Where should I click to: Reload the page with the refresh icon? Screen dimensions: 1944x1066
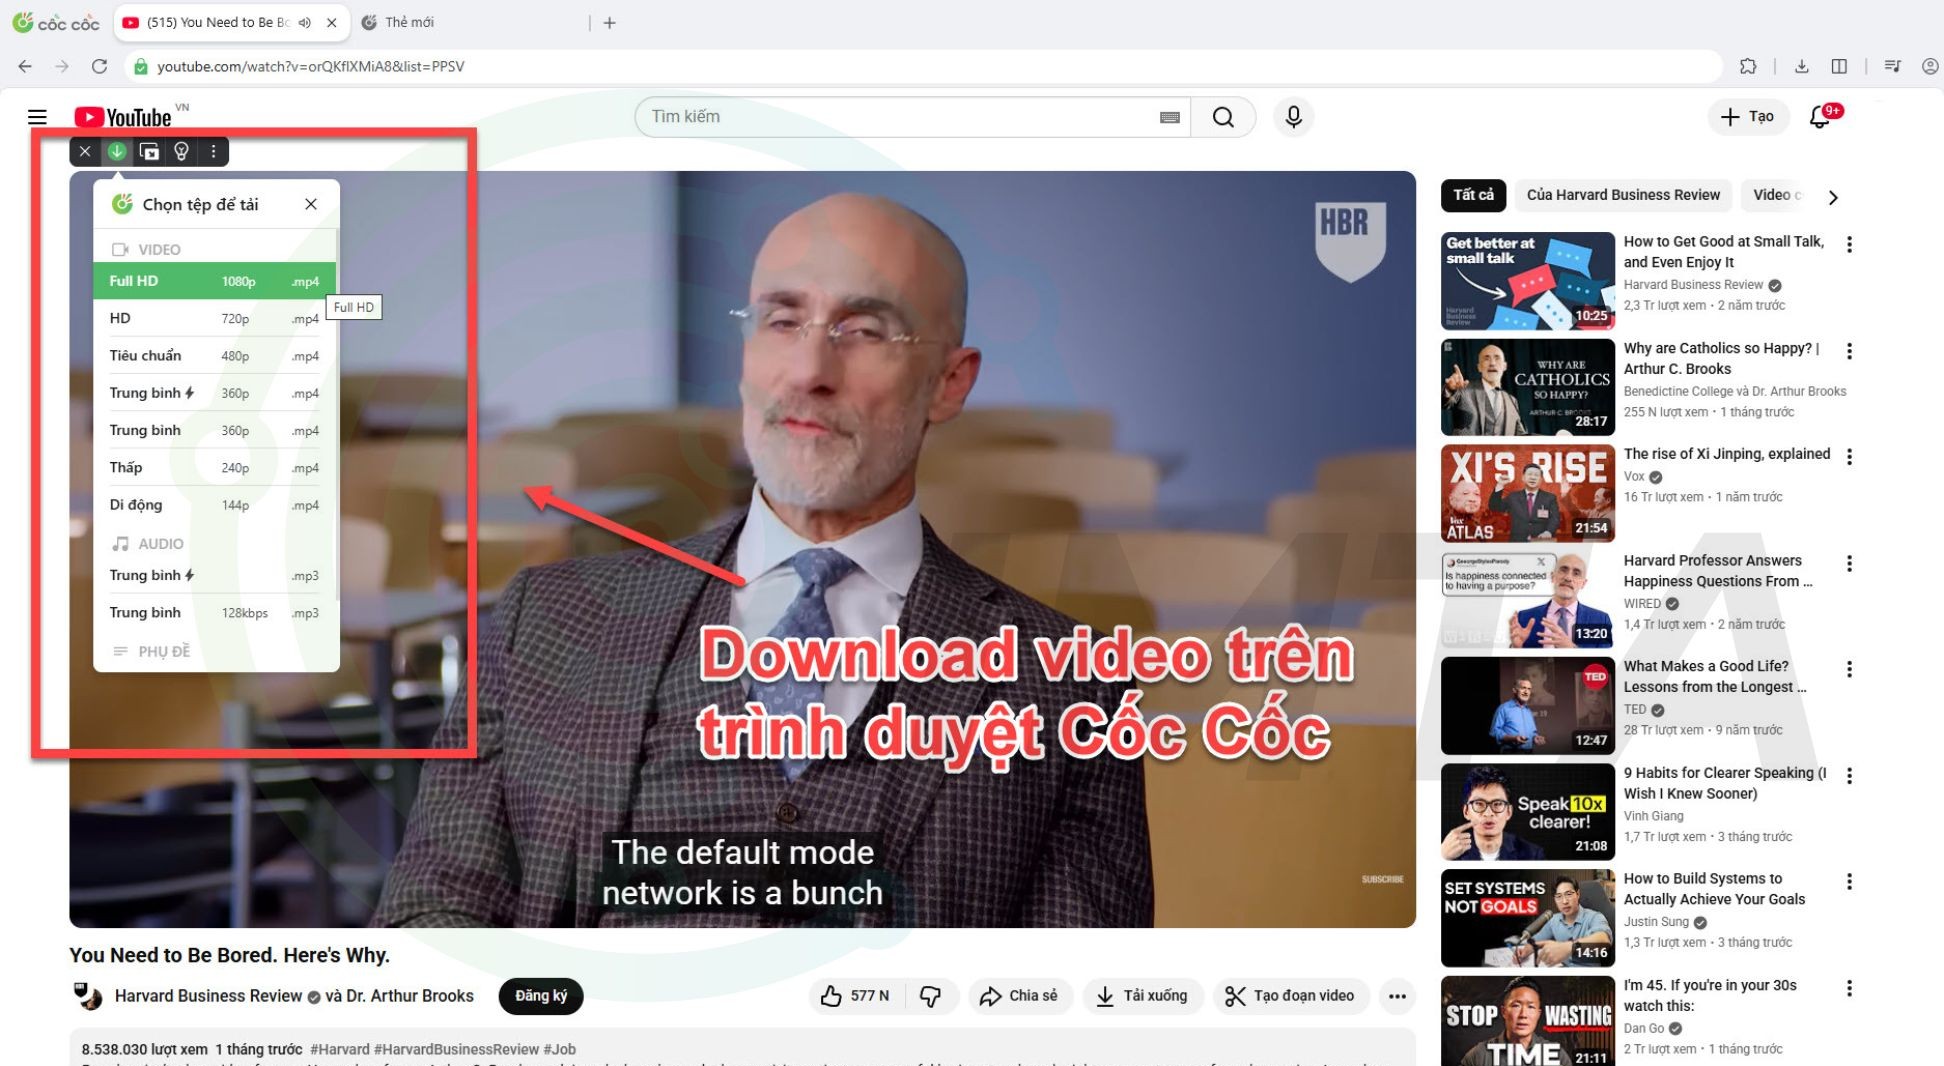[99, 66]
